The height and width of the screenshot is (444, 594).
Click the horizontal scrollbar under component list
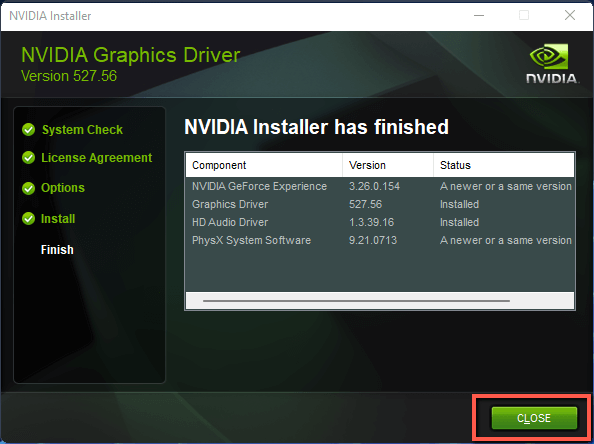pos(356,301)
